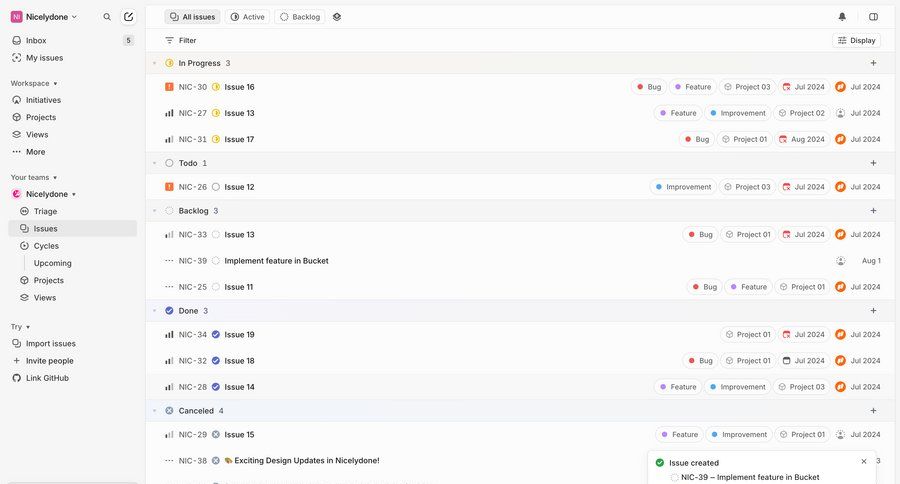Toggle the right sidebar panel icon

pyautogui.click(x=873, y=17)
